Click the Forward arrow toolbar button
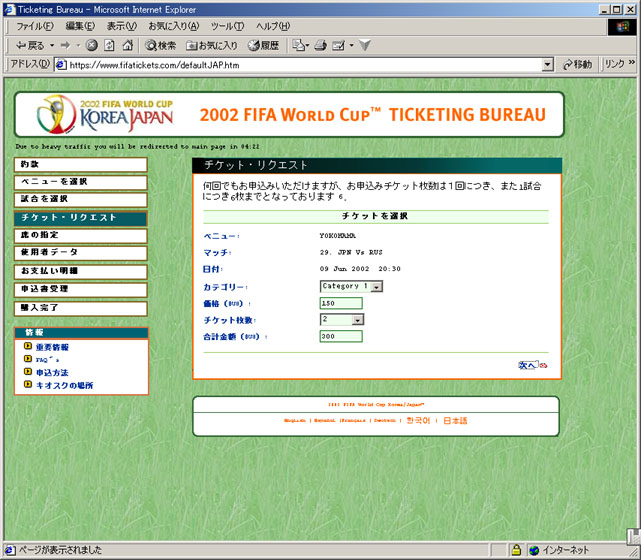 [65, 45]
